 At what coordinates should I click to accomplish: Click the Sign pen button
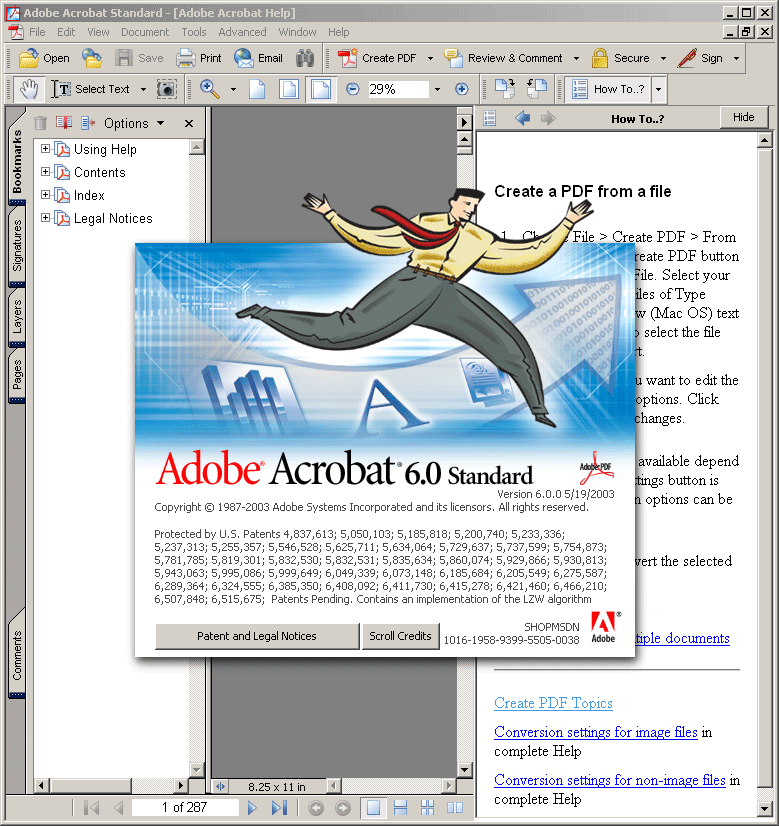701,58
